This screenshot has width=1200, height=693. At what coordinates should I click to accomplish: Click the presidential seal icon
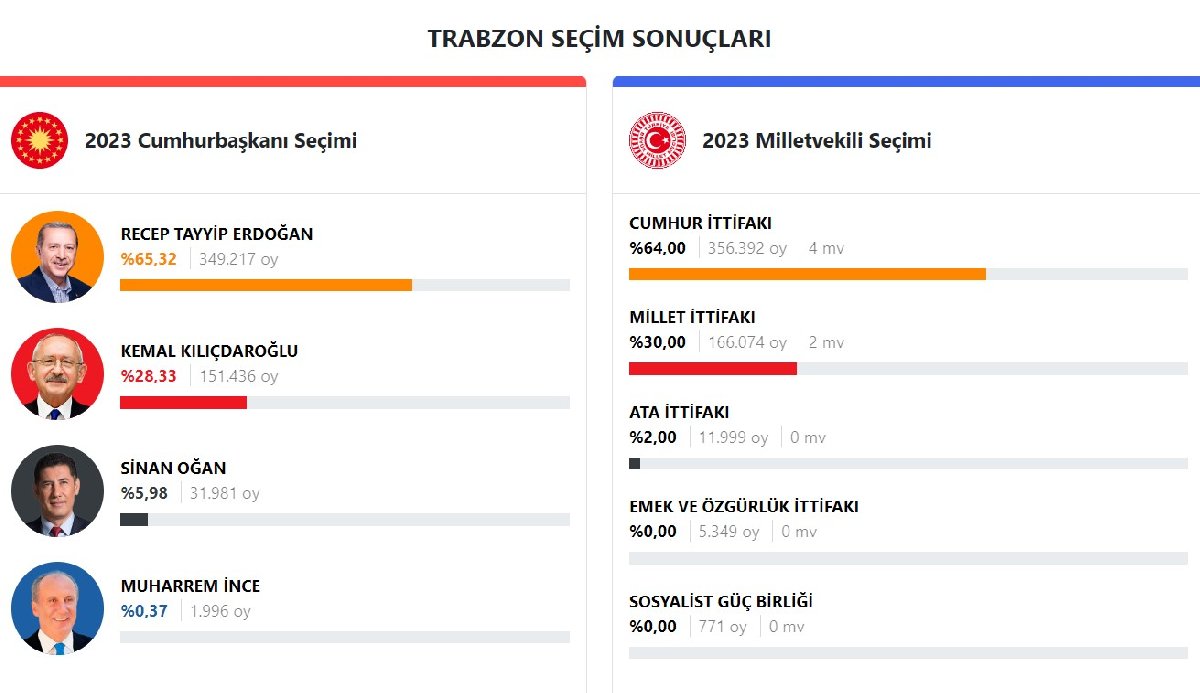click(39, 140)
